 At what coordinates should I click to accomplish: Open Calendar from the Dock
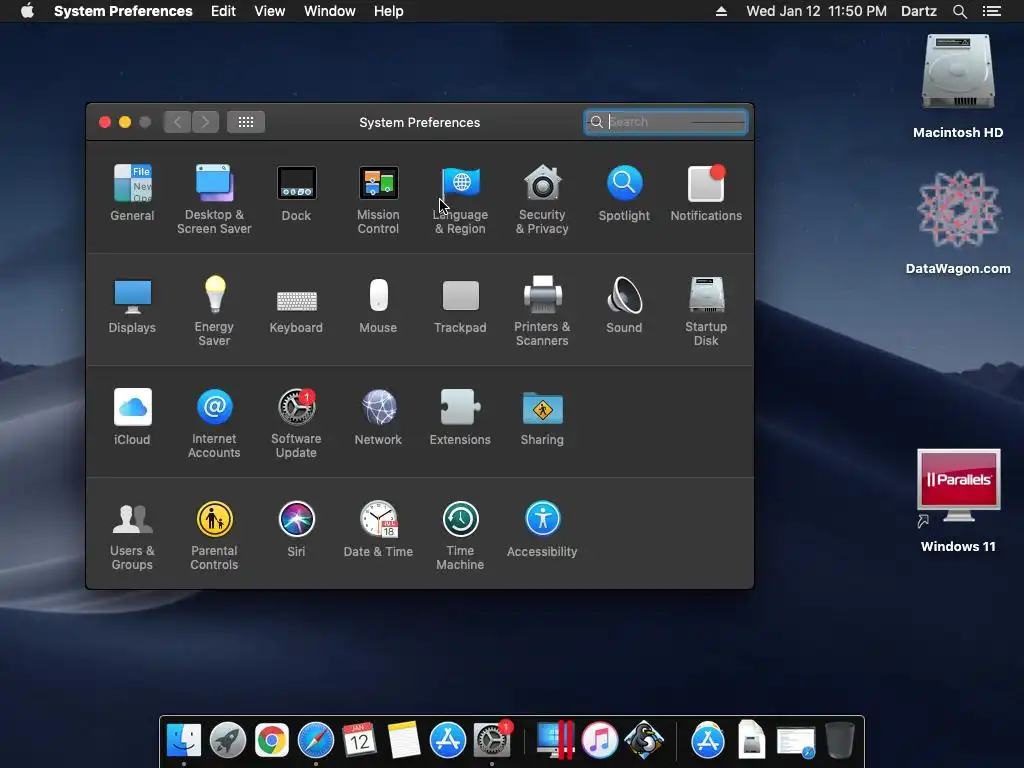coord(360,741)
